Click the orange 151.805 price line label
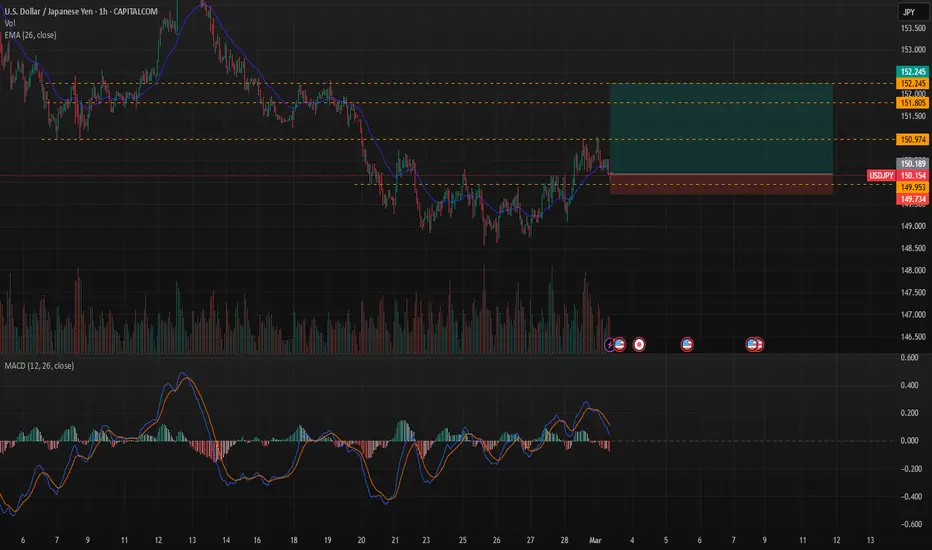The image size is (932, 550). coord(912,103)
